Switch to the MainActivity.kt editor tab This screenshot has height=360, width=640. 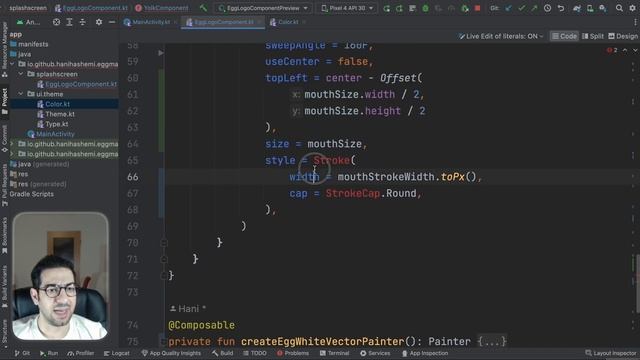(151, 22)
